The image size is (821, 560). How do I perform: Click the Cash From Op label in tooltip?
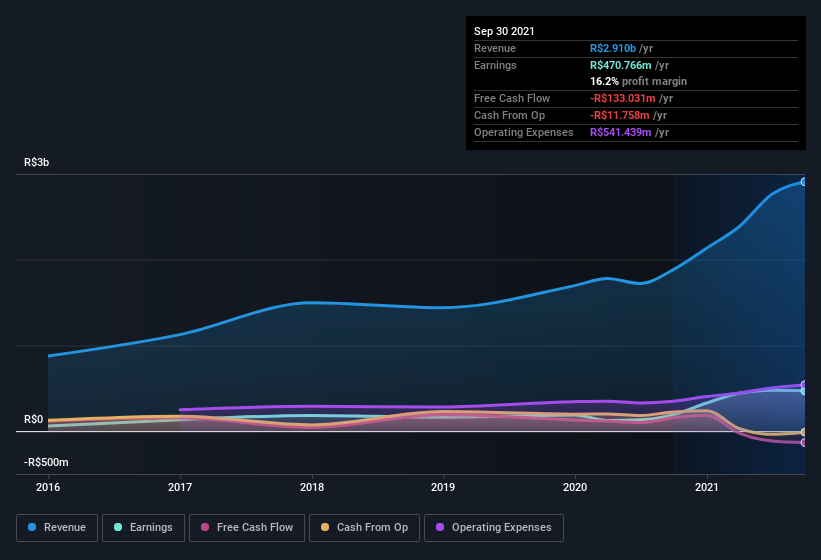coord(509,115)
